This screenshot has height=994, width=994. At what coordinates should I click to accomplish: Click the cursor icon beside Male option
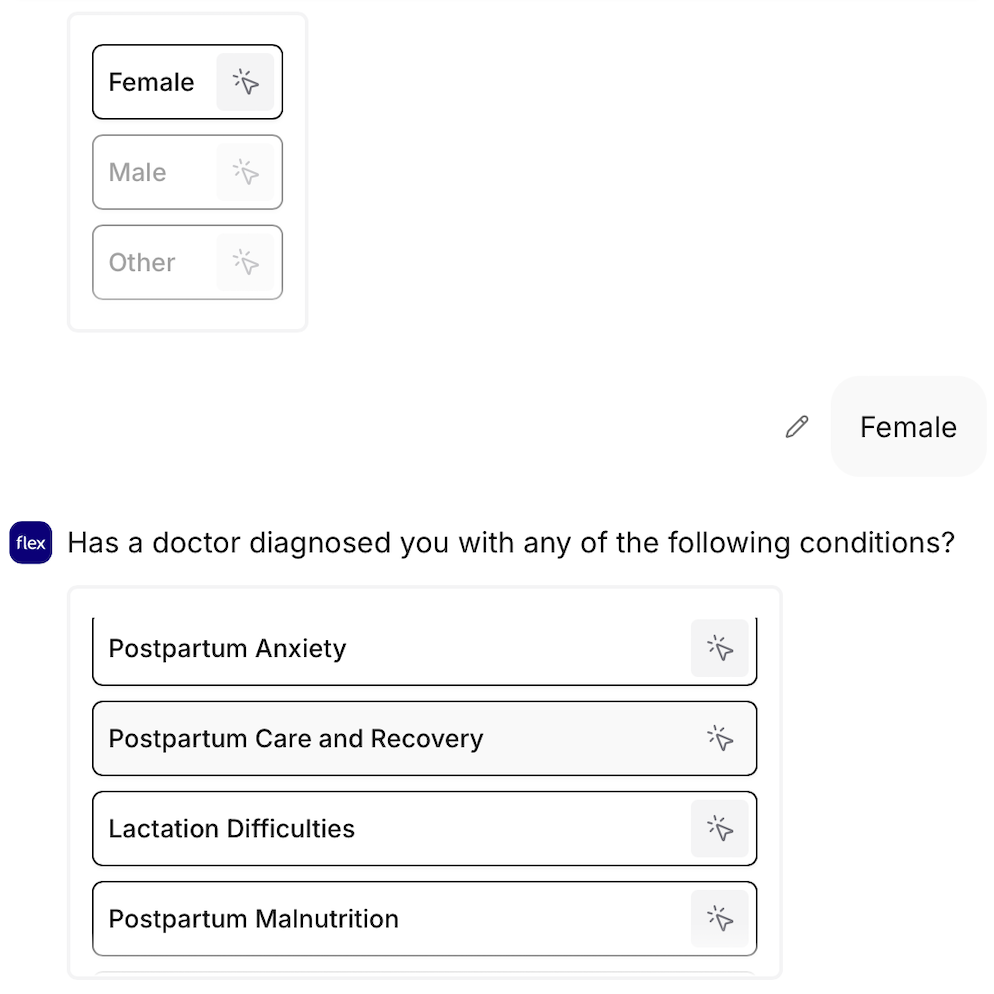click(245, 172)
